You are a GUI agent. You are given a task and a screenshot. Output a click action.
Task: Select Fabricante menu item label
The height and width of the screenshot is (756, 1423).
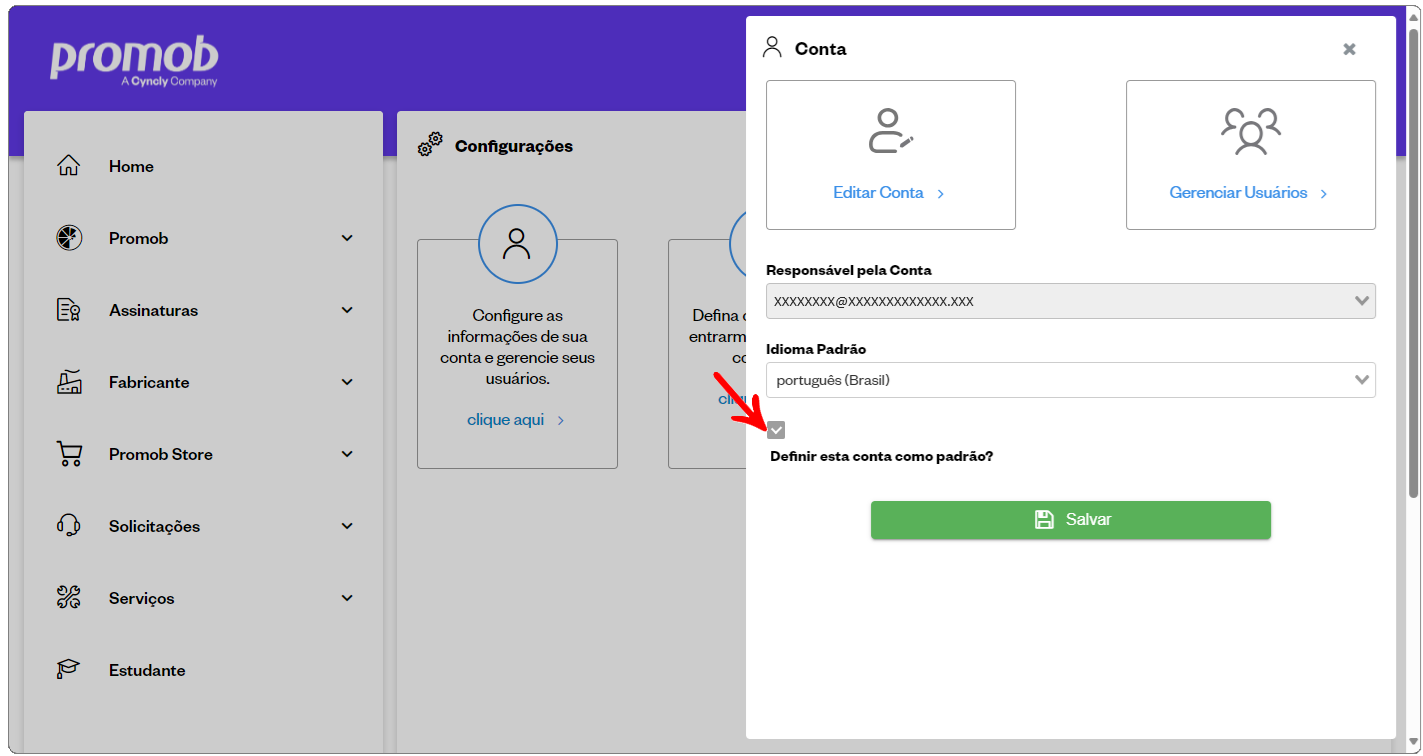pos(149,383)
